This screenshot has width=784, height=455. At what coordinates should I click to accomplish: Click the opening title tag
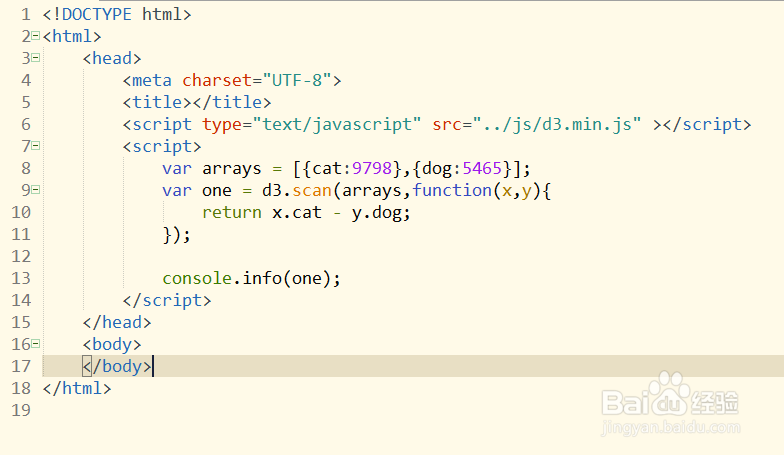(x=157, y=102)
